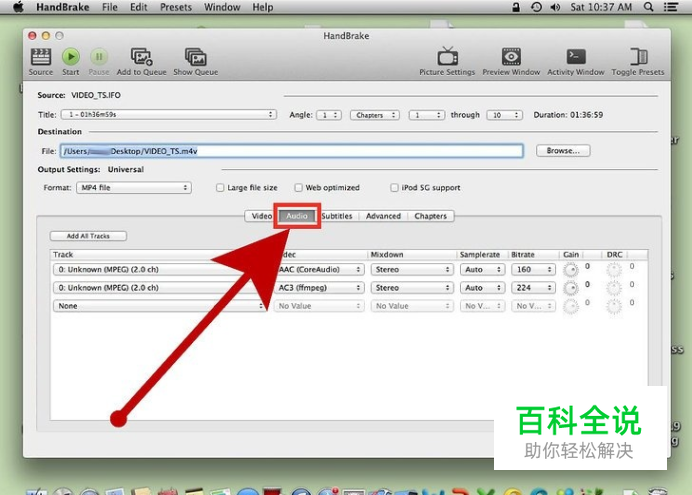Switch to the Video tab
The height and width of the screenshot is (495, 692).
261,216
